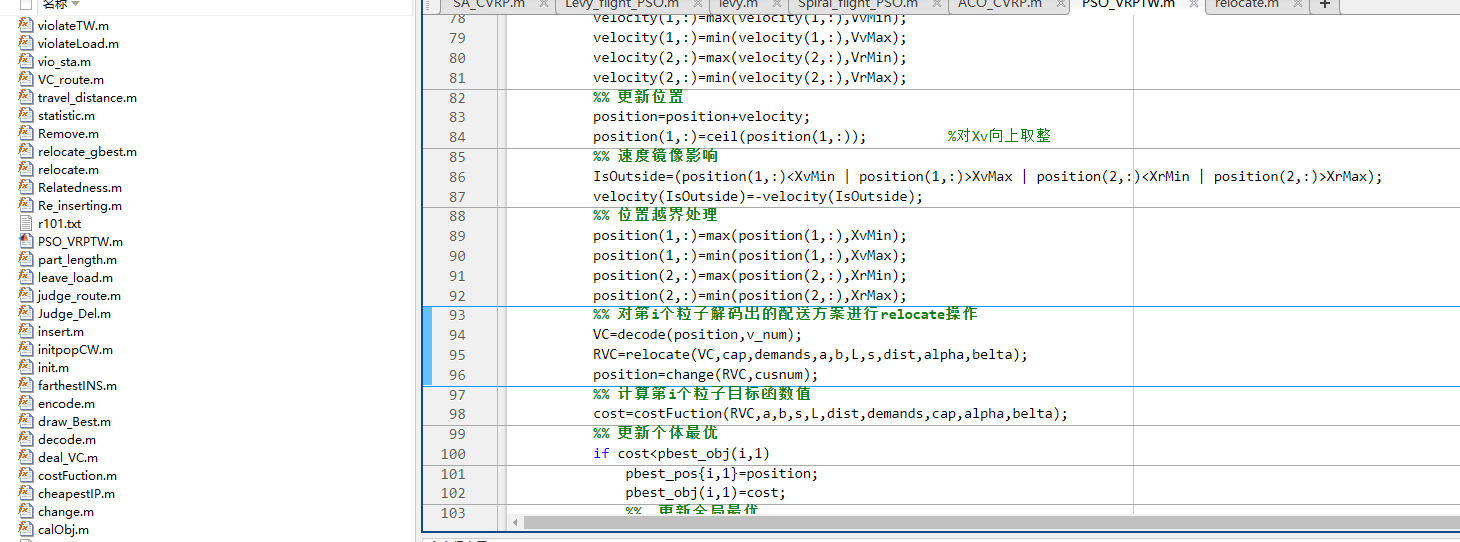Screen dimensions: 1460x542
Task: Click the costFuction.m file icon
Action: click(x=27, y=476)
